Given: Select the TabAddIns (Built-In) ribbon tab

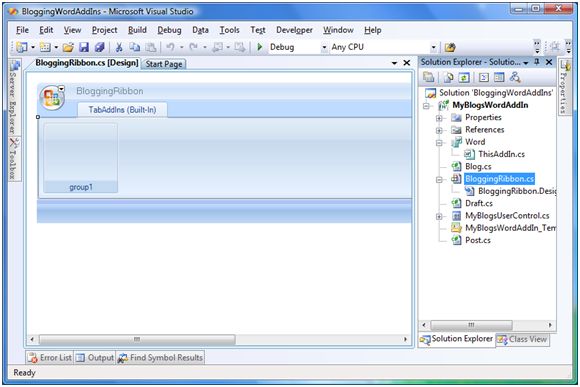Looking at the screenshot, I should pos(122,110).
